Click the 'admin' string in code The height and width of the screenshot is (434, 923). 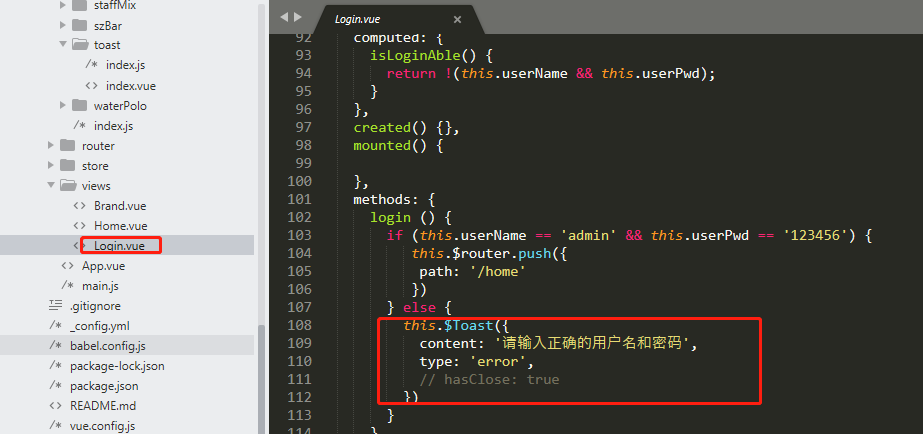(x=589, y=235)
